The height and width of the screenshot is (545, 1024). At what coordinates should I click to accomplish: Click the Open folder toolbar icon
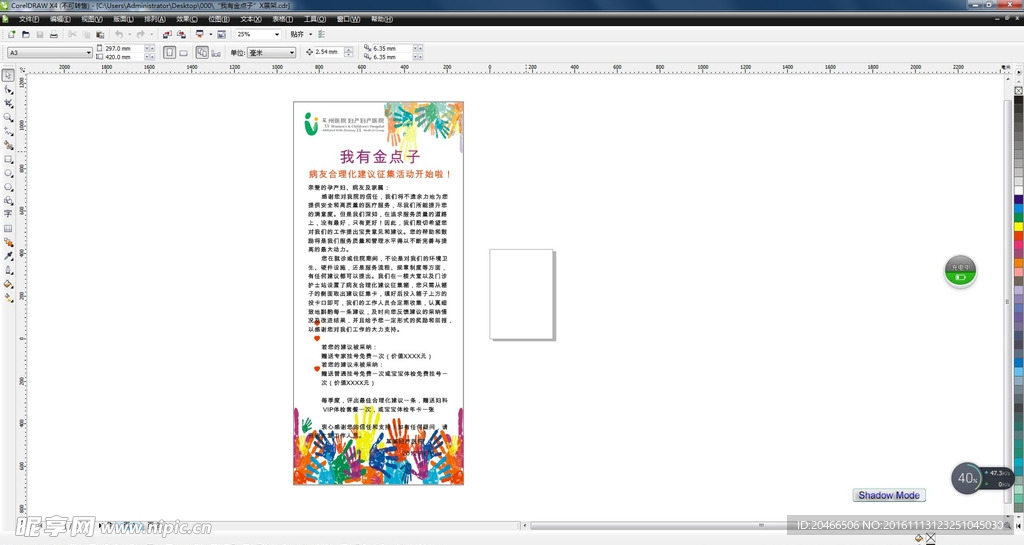pos(25,34)
